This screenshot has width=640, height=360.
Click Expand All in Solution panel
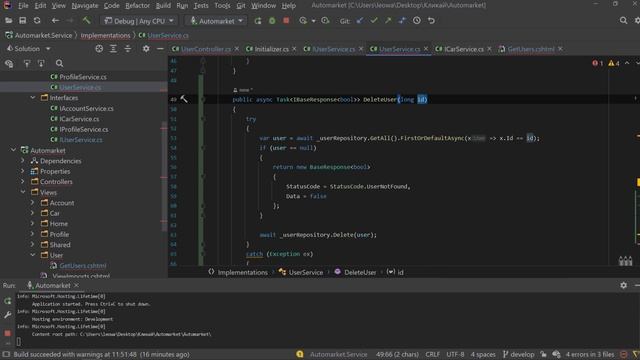(113, 49)
